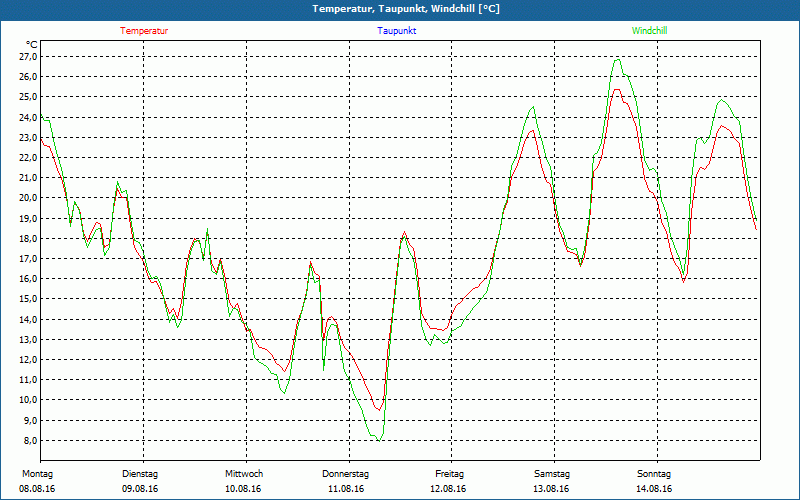
Task: Click the Donnerstag day label
Action: click(x=345, y=474)
